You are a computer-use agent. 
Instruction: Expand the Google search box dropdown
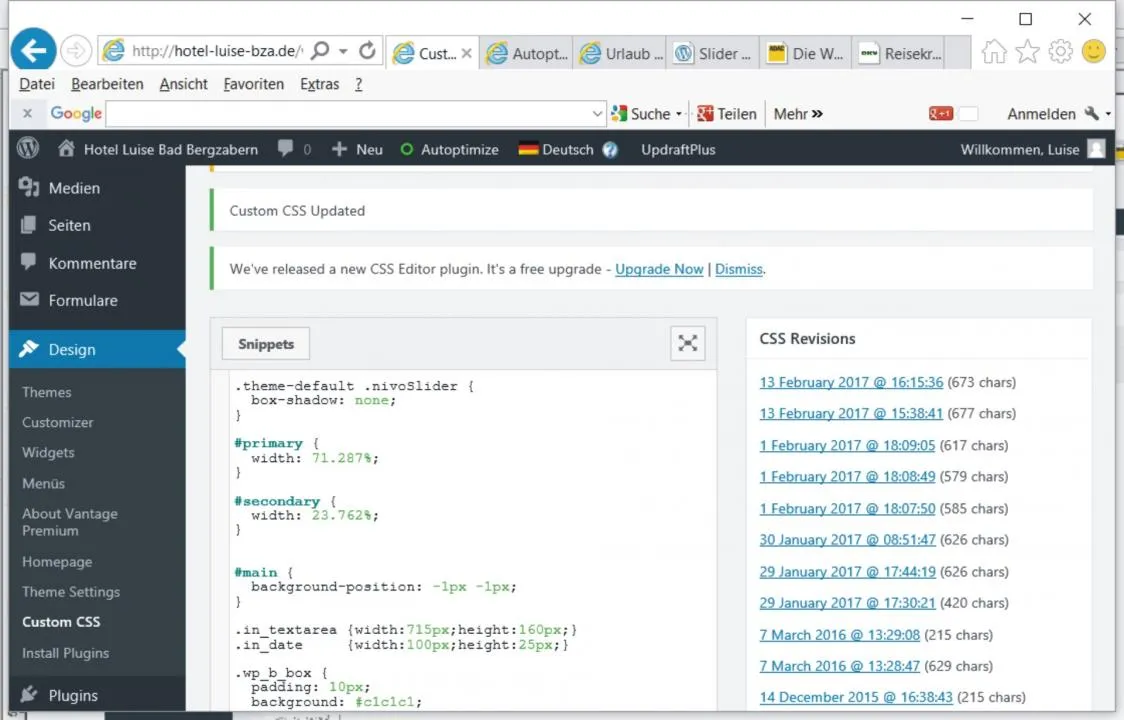597,113
